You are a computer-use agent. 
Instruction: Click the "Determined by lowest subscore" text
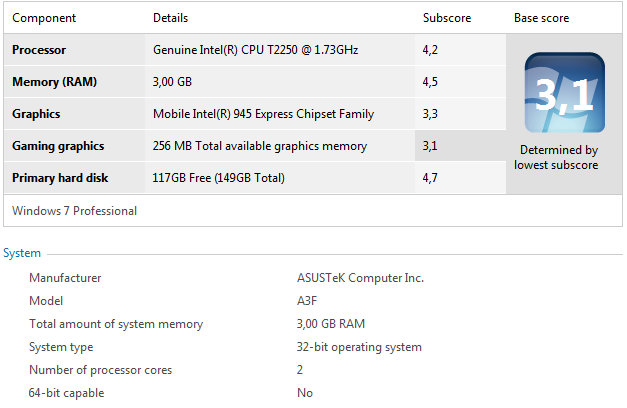point(556,157)
